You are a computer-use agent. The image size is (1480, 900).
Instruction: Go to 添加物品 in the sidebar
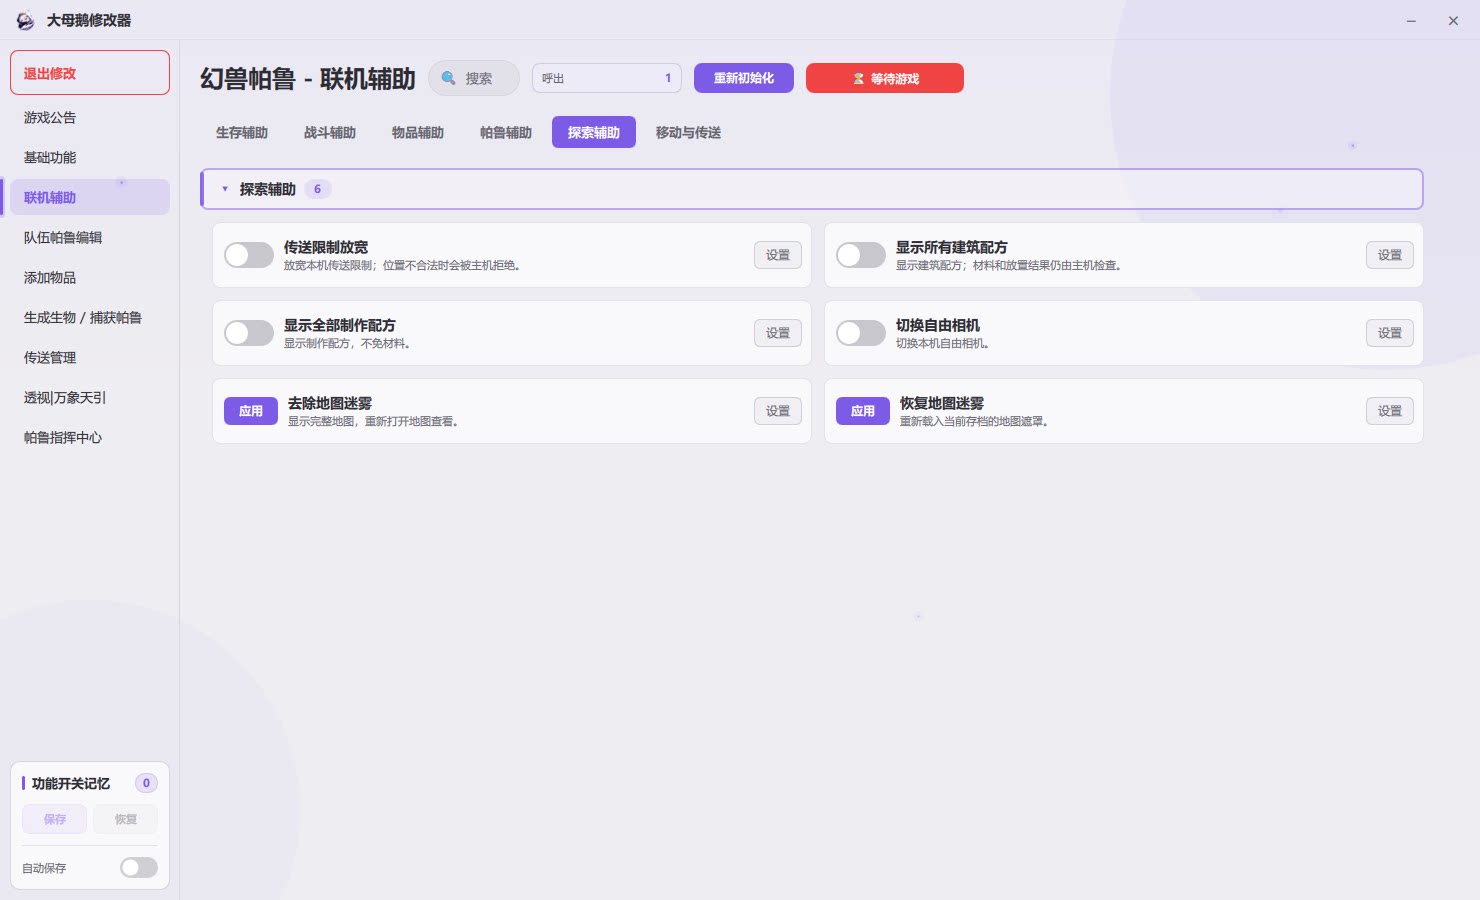coord(90,277)
